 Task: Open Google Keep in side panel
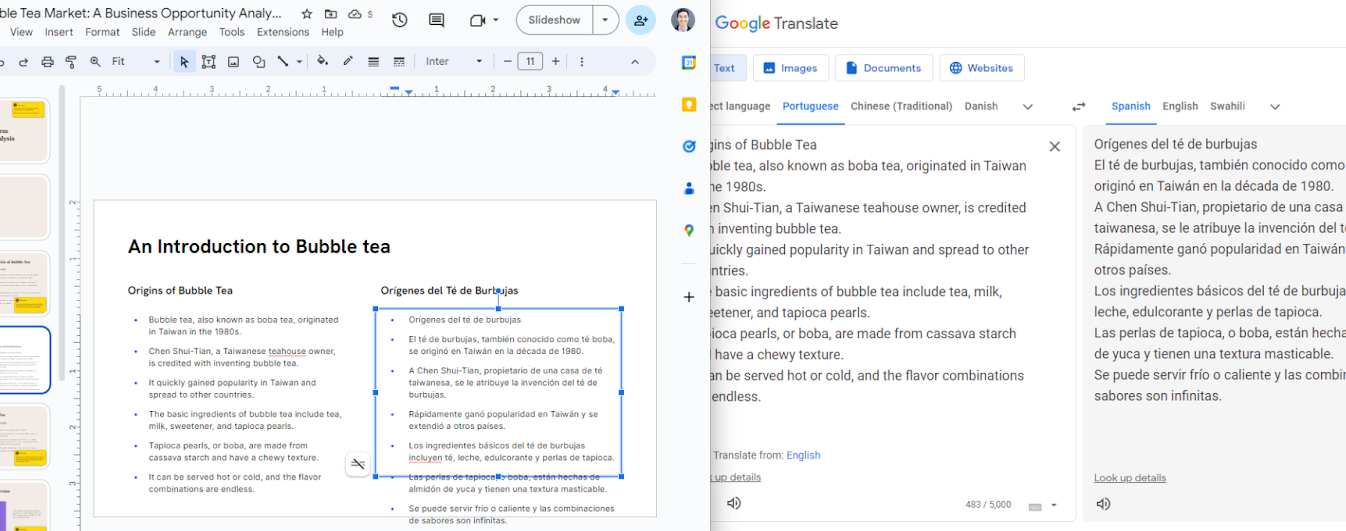coord(689,104)
